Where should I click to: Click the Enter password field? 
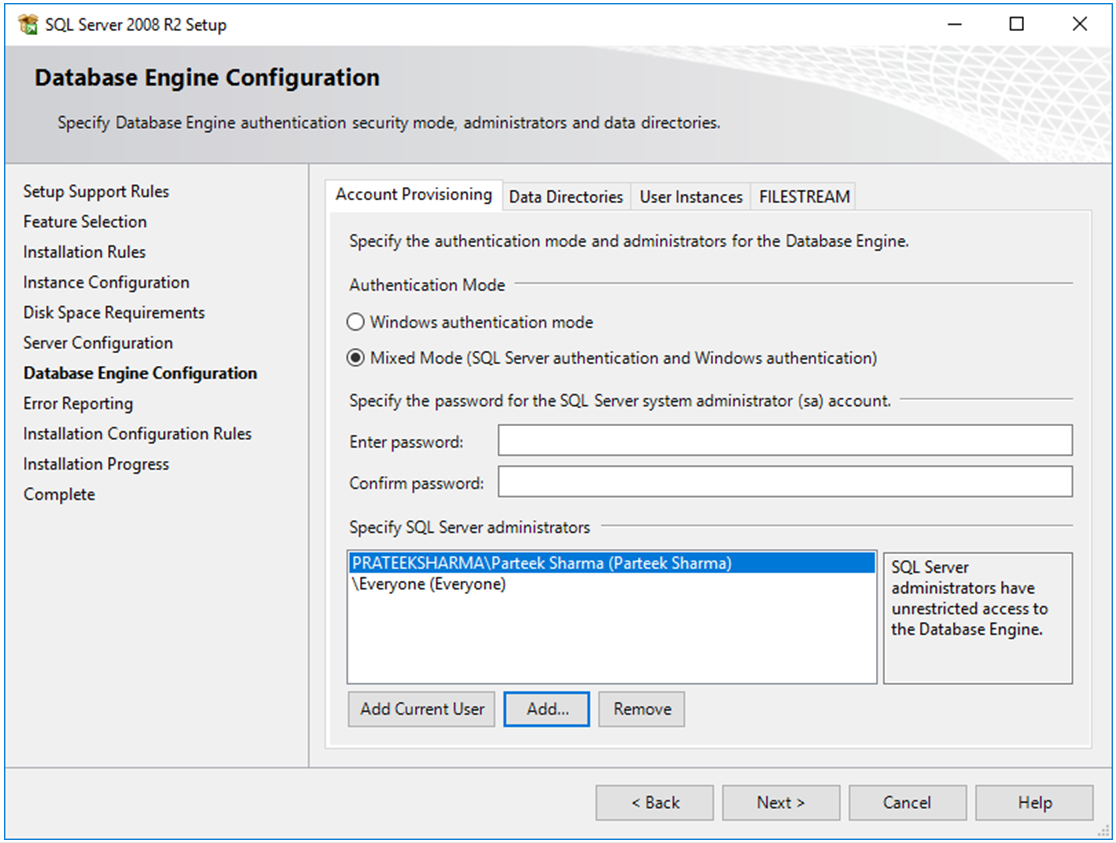tap(785, 440)
